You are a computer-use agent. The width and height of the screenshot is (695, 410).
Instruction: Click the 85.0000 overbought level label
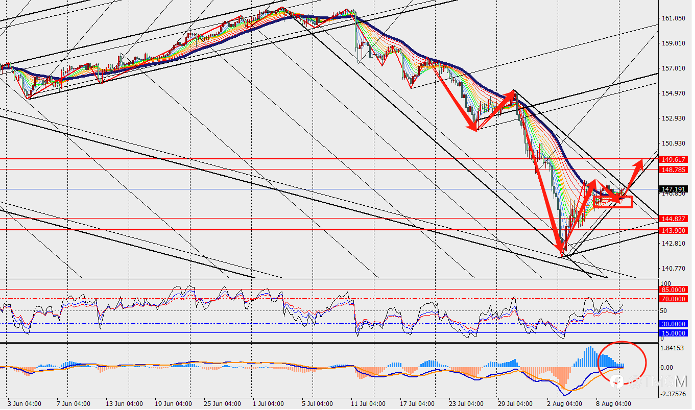[673, 289]
